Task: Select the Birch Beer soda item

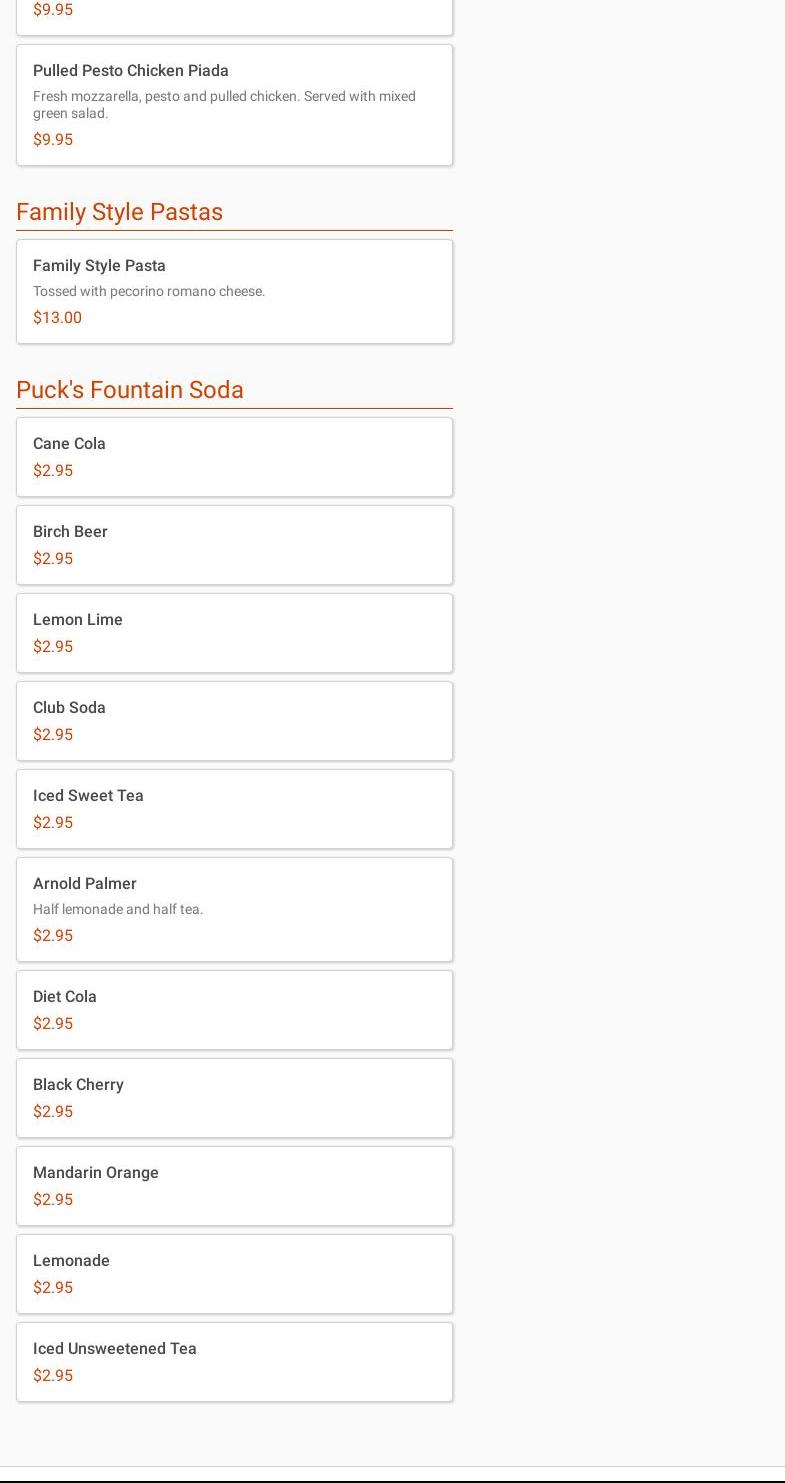Action: [x=234, y=544]
